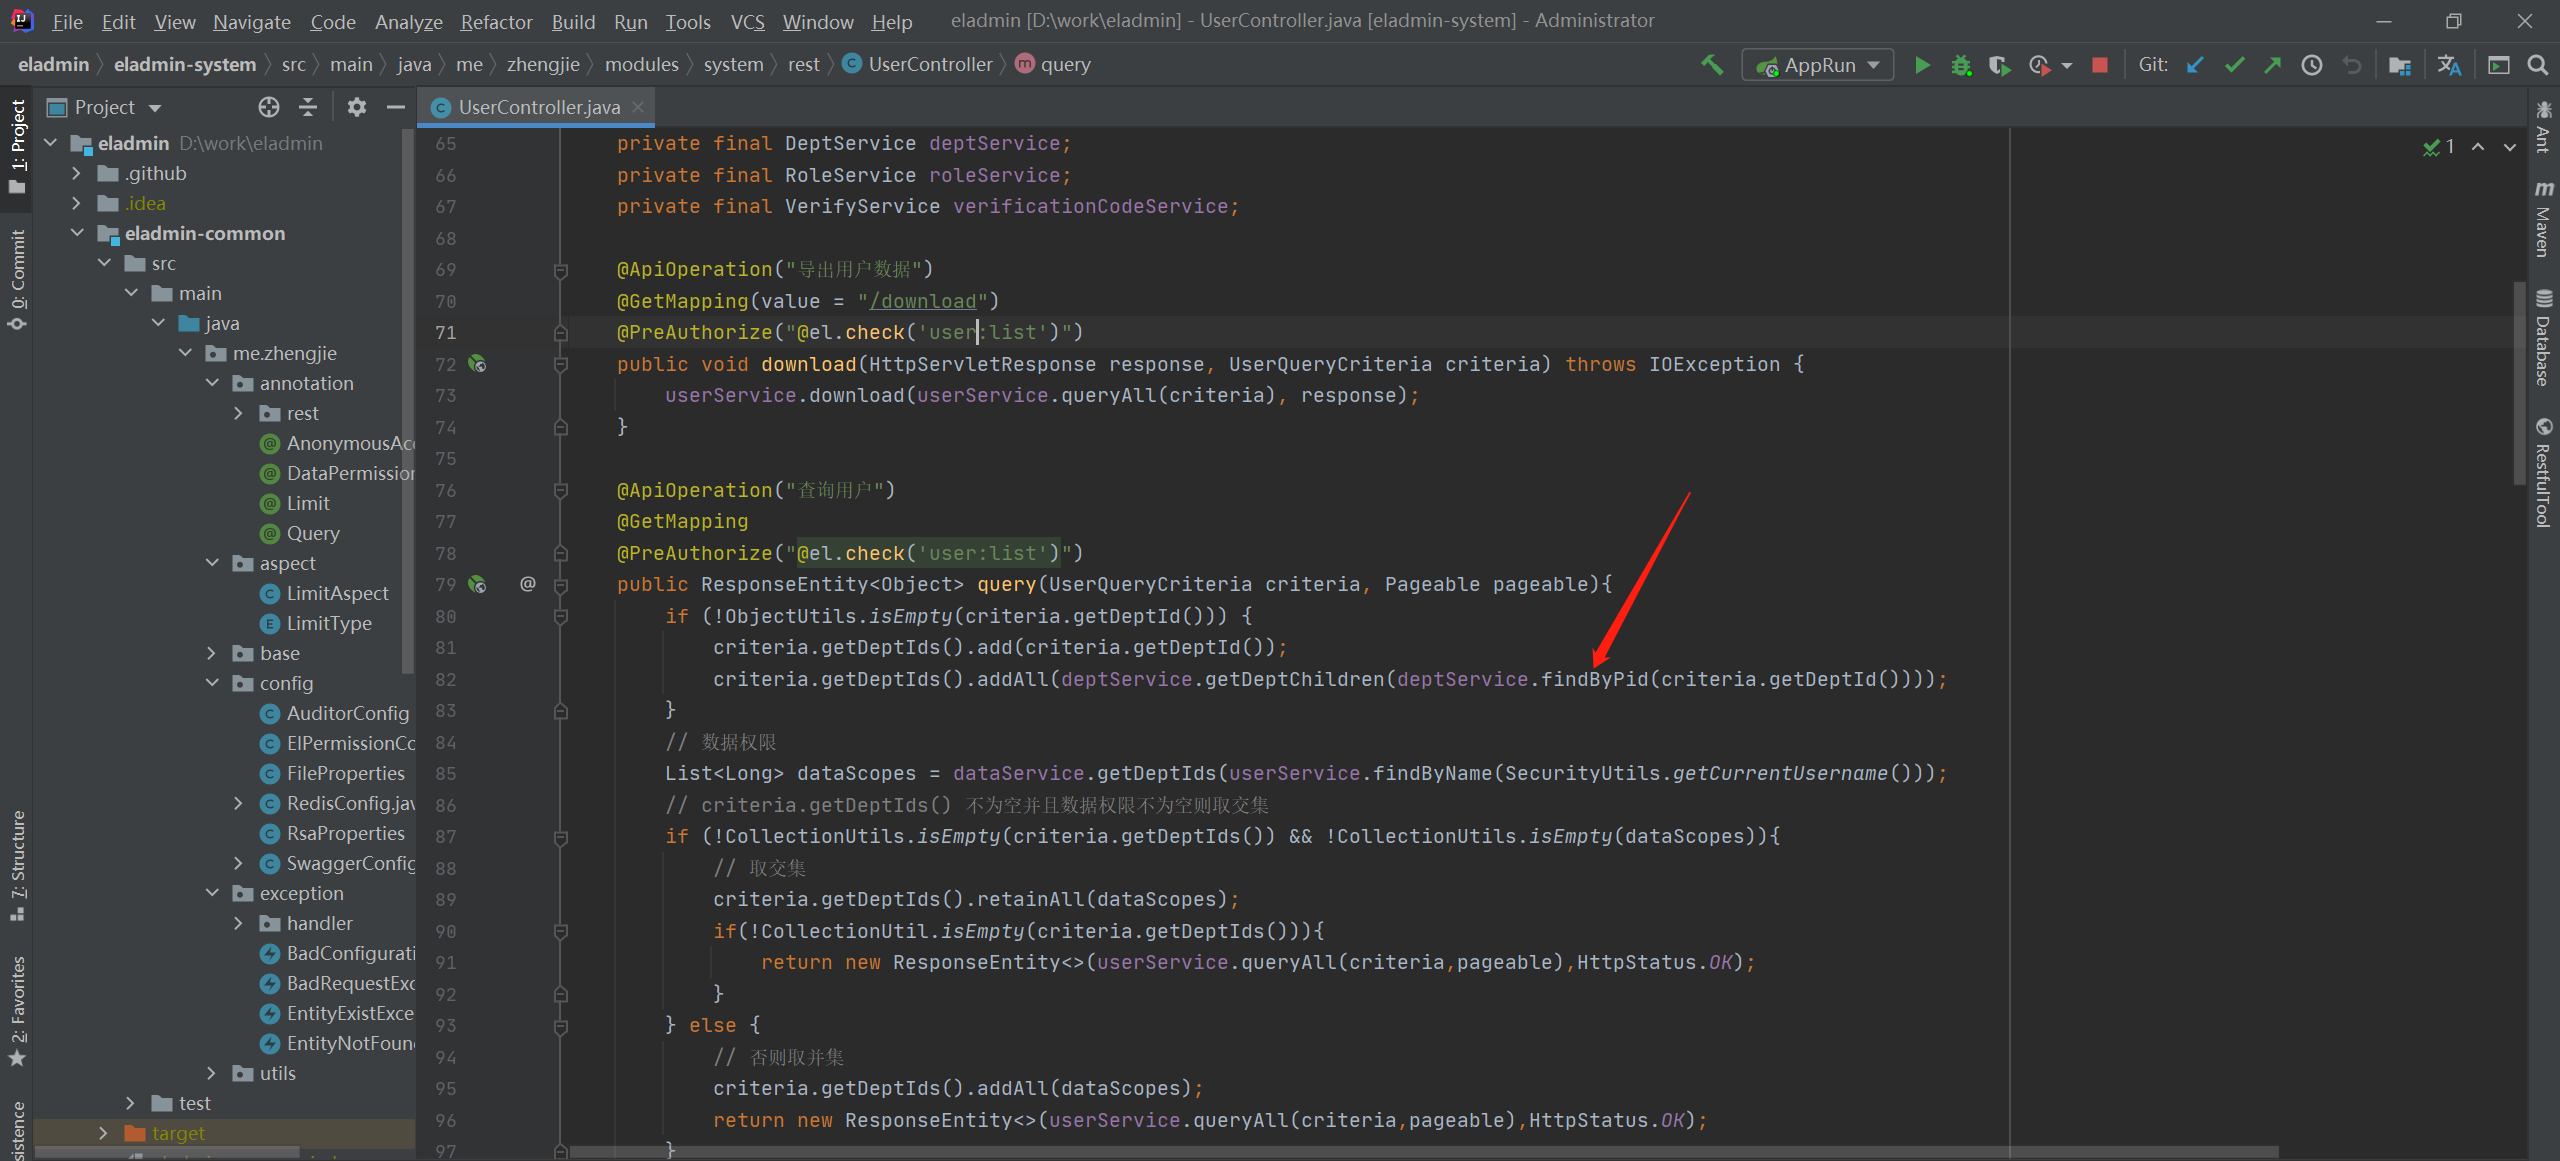Run with Coverage using the shield icon

click(x=1999, y=64)
